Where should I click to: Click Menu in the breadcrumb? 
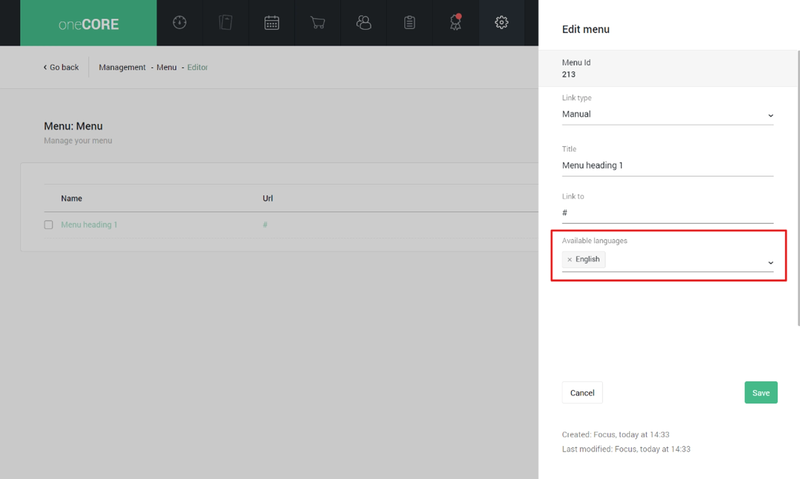click(166, 68)
